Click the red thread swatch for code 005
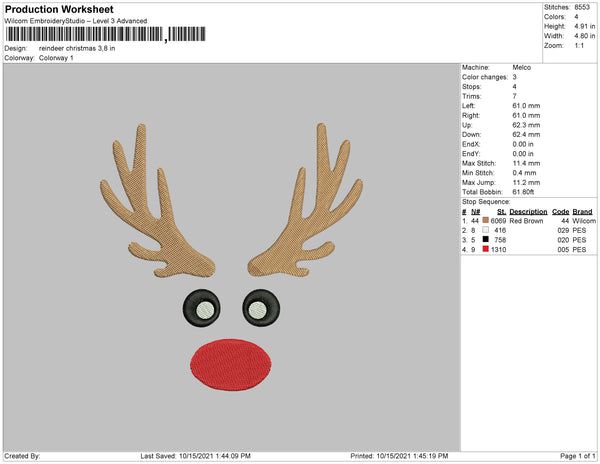Viewport: 600px width, 464px height. click(486, 249)
